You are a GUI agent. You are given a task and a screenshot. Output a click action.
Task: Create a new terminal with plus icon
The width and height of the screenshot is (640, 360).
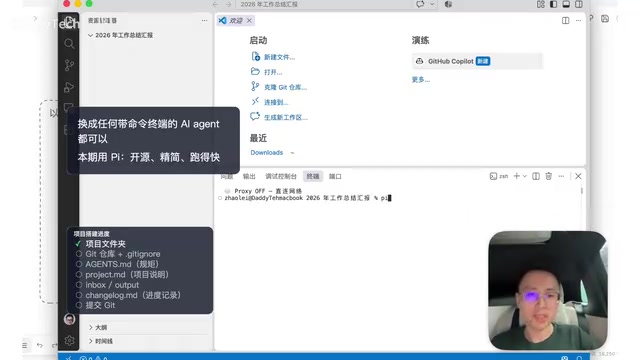point(516,176)
